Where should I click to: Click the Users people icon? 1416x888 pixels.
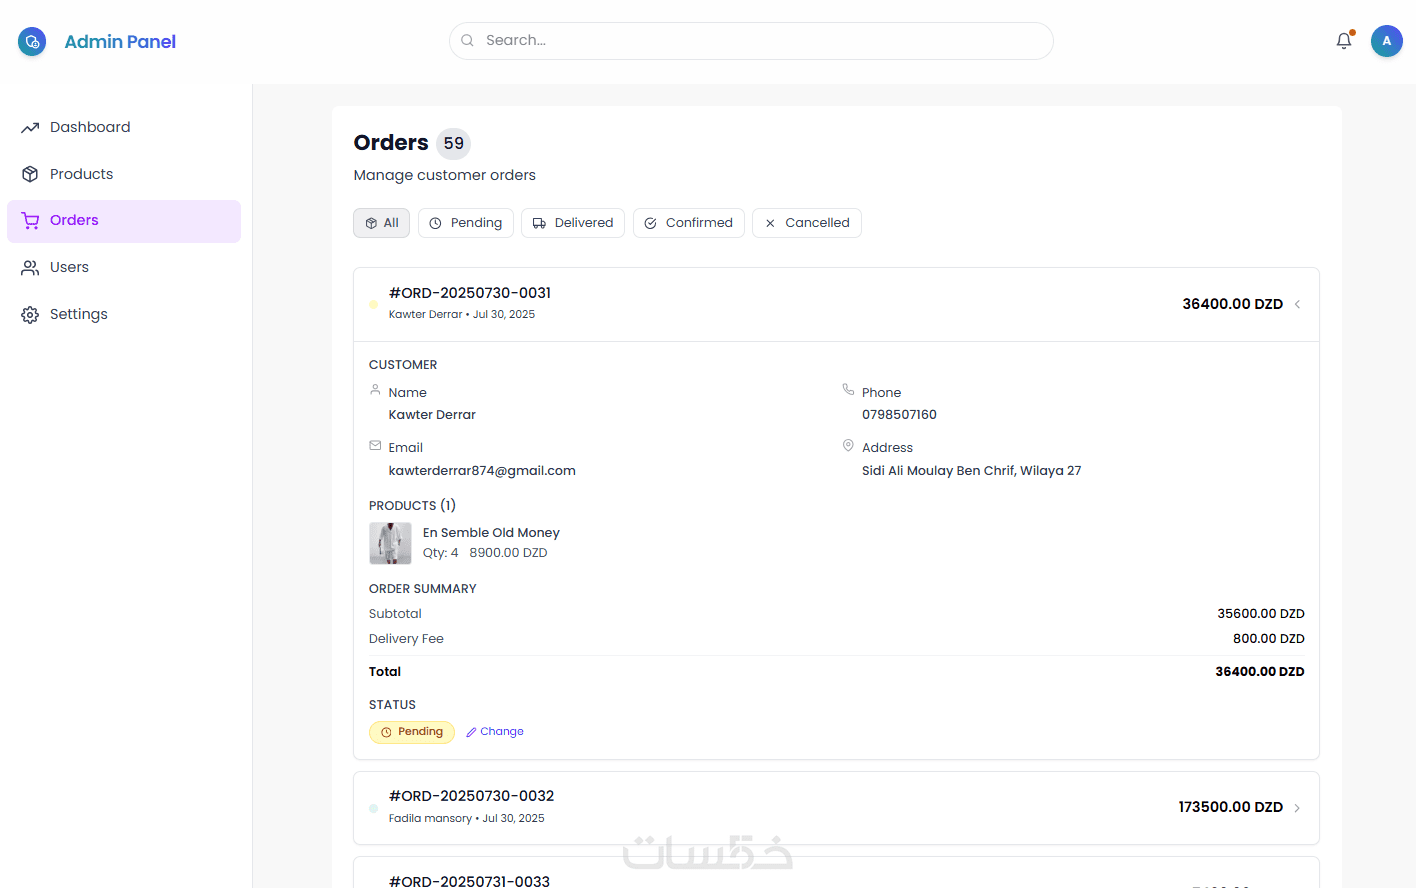click(30, 268)
